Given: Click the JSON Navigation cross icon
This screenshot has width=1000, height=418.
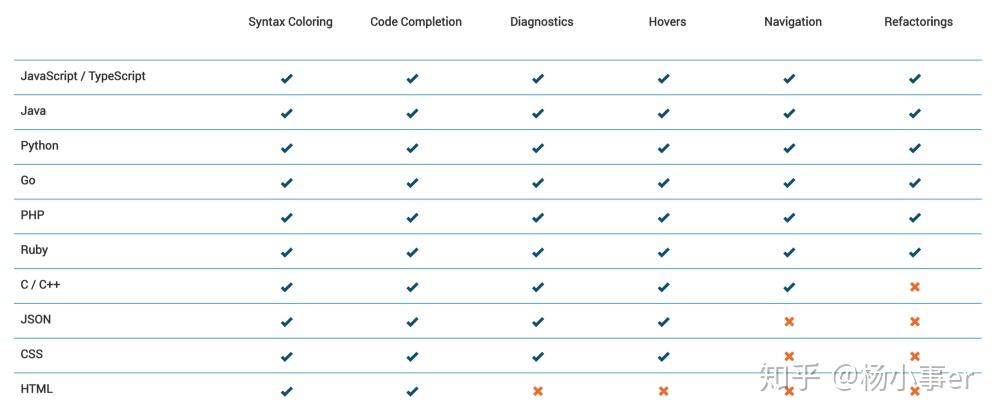Looking at the screenshot, I should point(789,322).
